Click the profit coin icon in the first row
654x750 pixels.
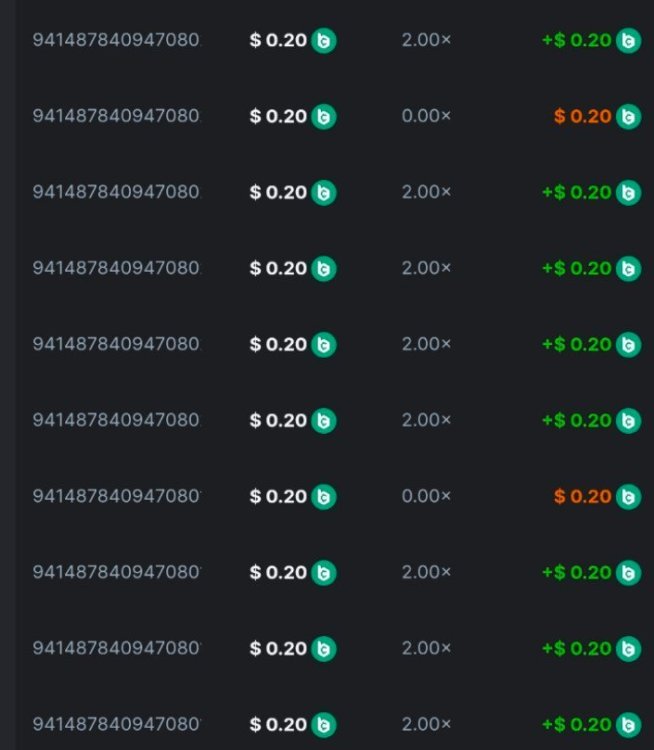pyautogui.click(x=628, y=41)
